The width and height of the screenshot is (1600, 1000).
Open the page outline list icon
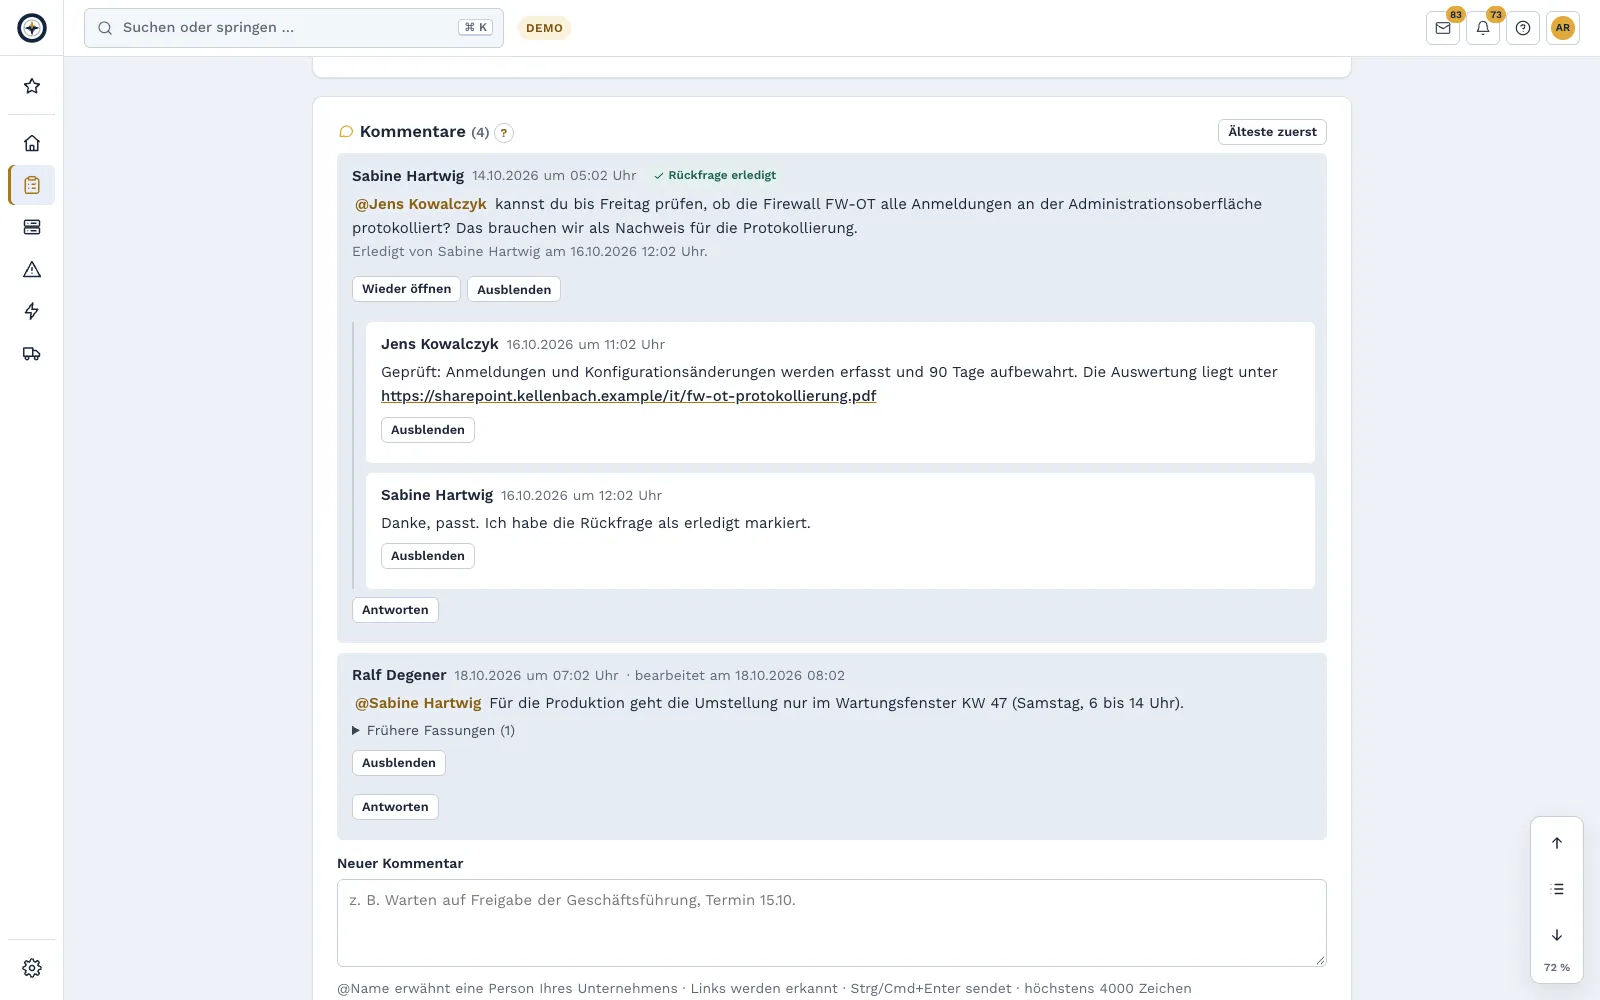[1557, 889]
